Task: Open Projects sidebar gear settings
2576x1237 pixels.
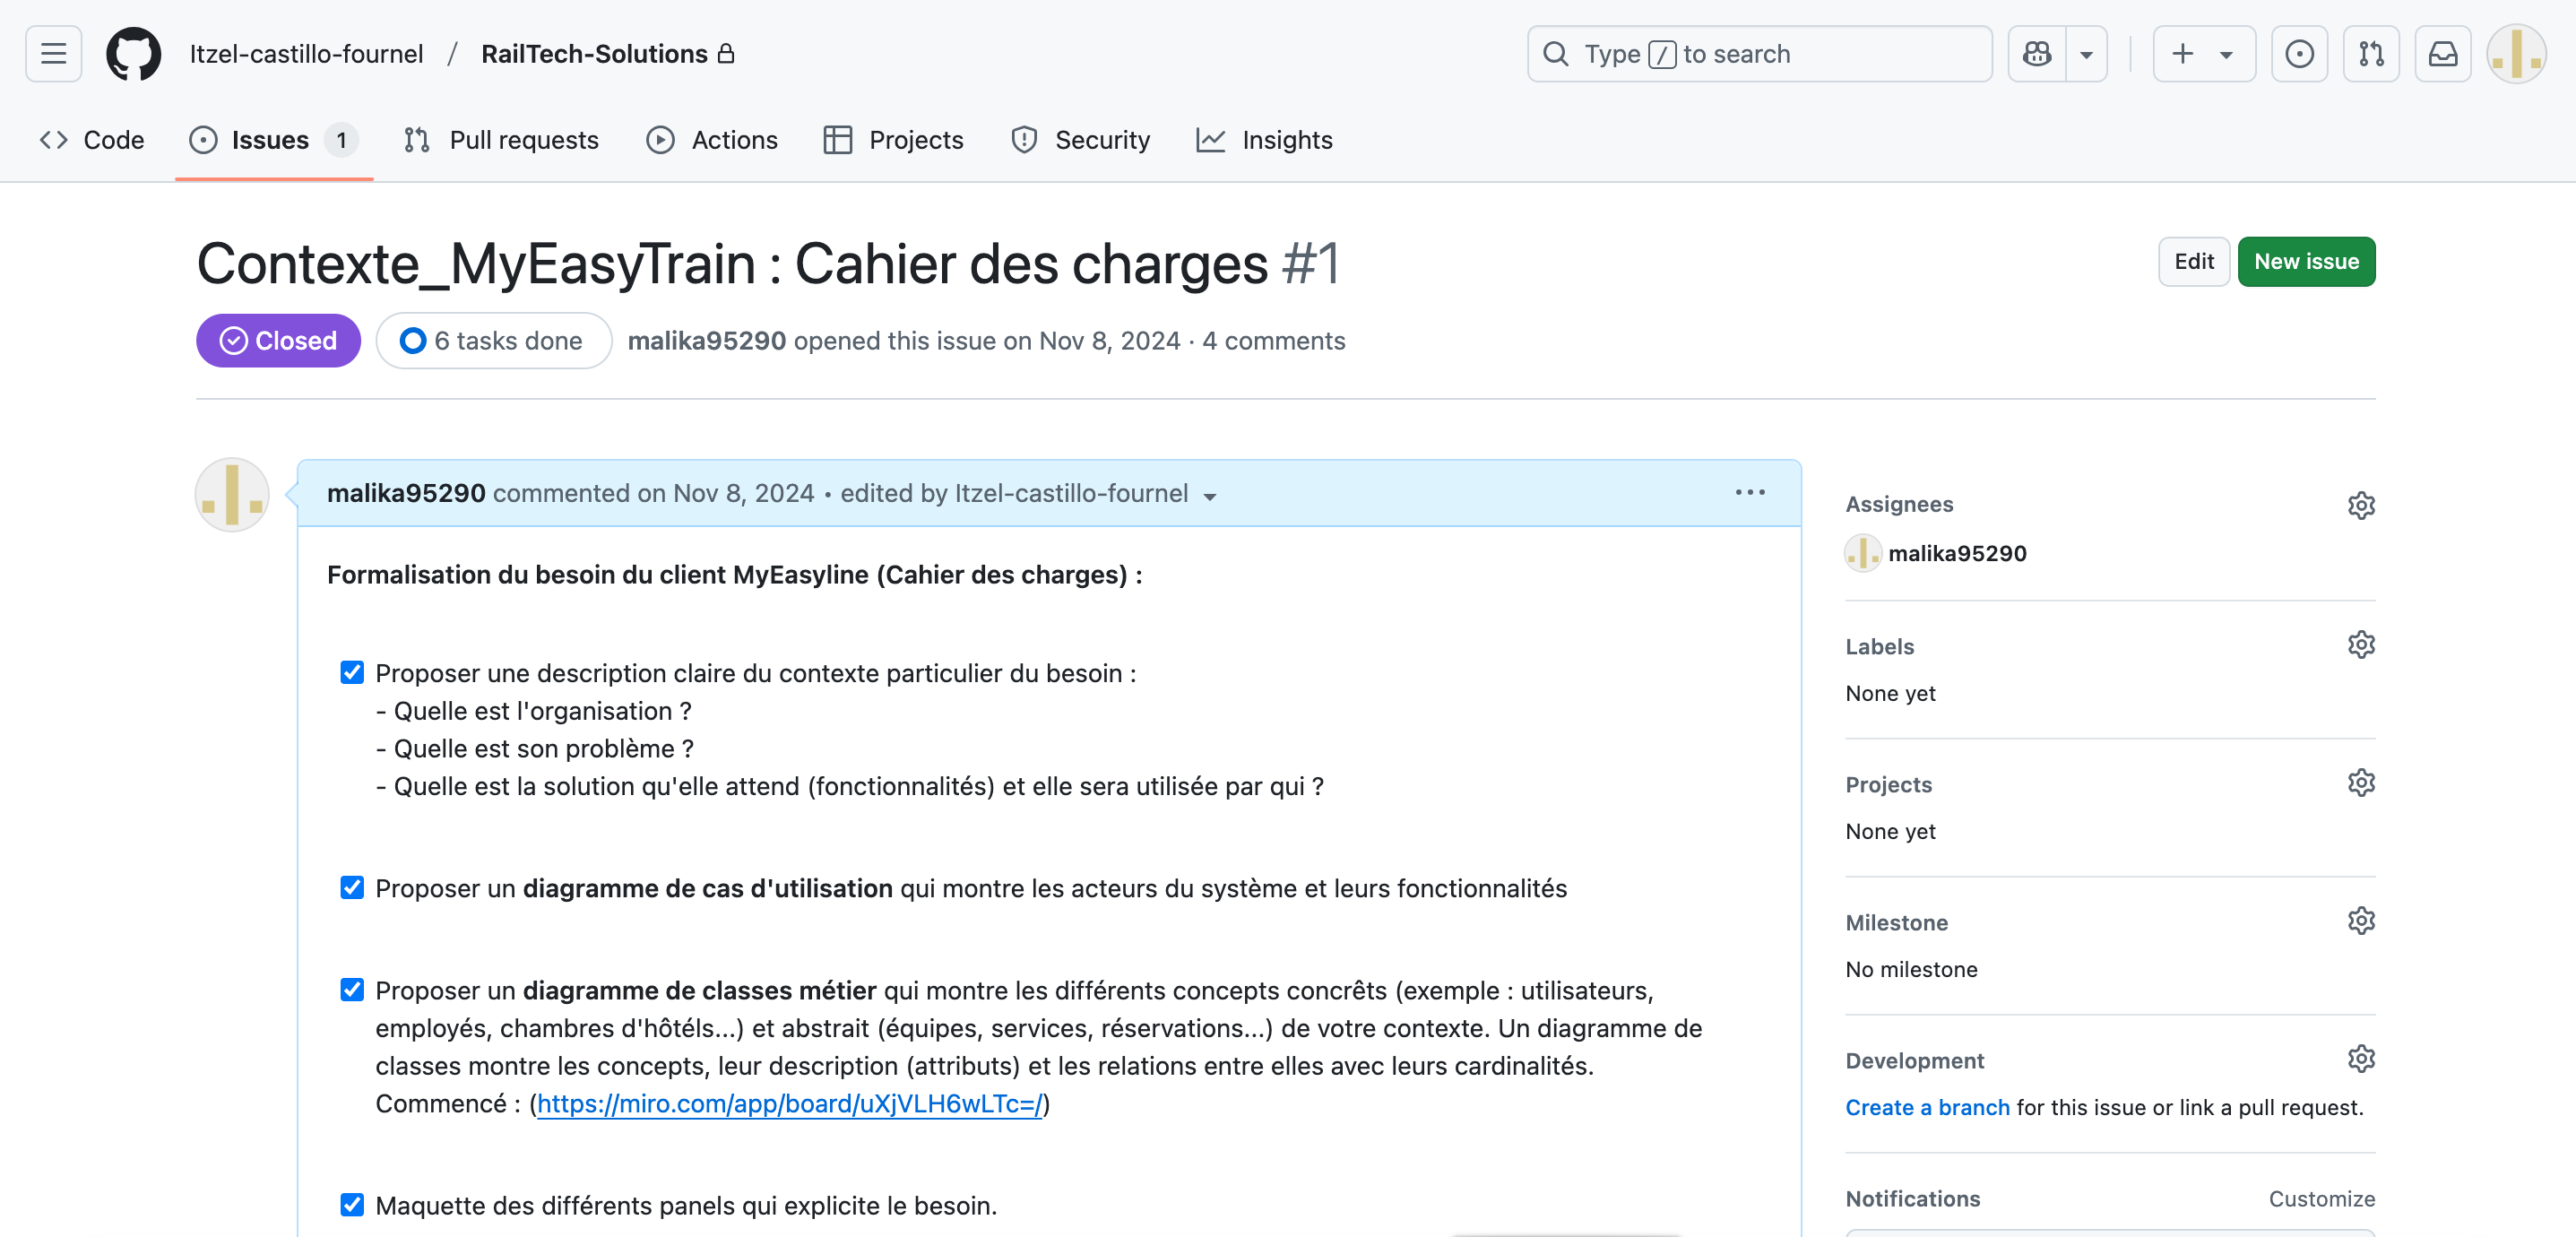Action: pos(2360,783)
